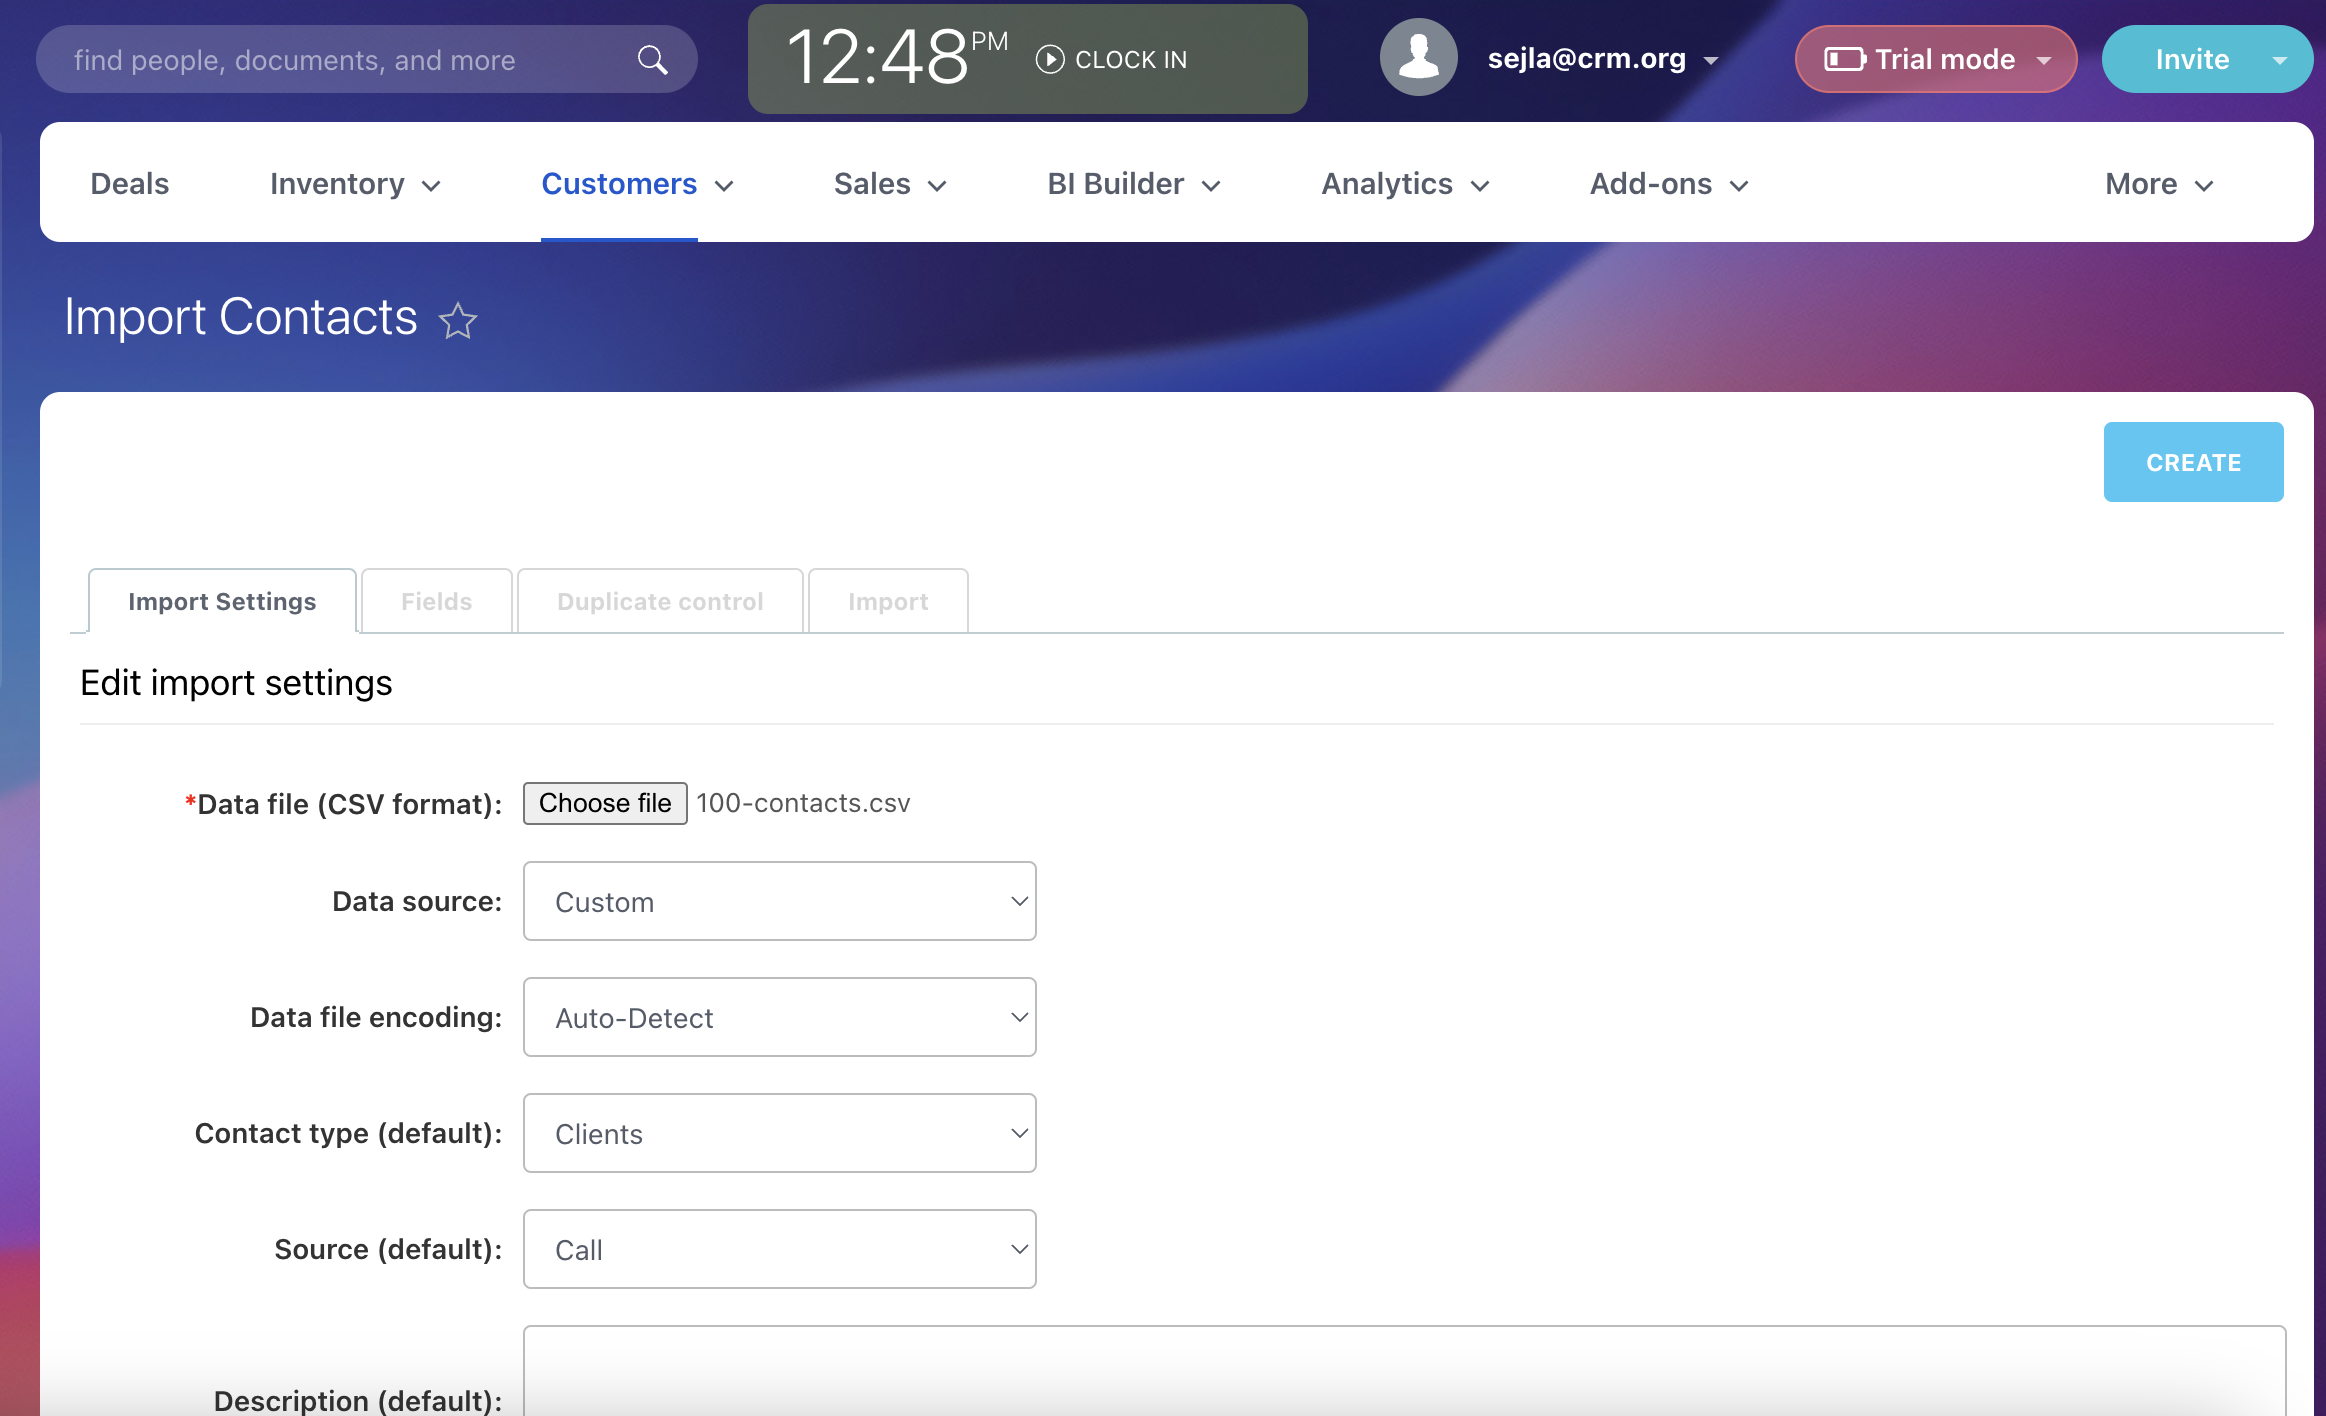The image size is (2326, 1416).
Task: Open the Customers menu chevron
Action: click(x=724, y=185)
